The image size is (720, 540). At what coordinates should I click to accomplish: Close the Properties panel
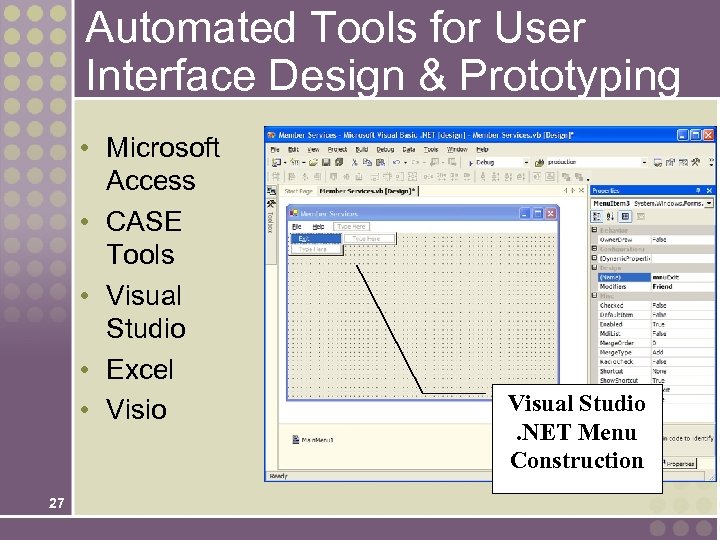709,190
